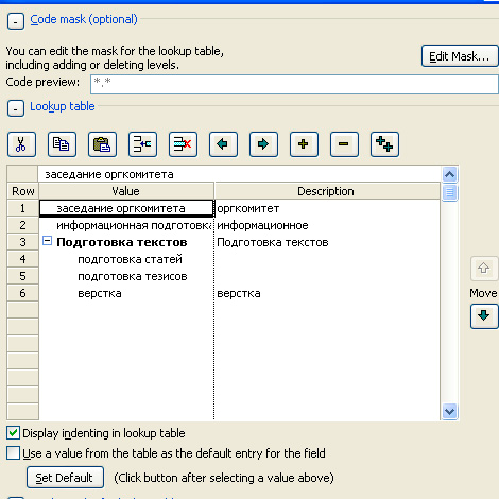Click the entry edit bar showing заседание оргкомитета

pos(239,174)
